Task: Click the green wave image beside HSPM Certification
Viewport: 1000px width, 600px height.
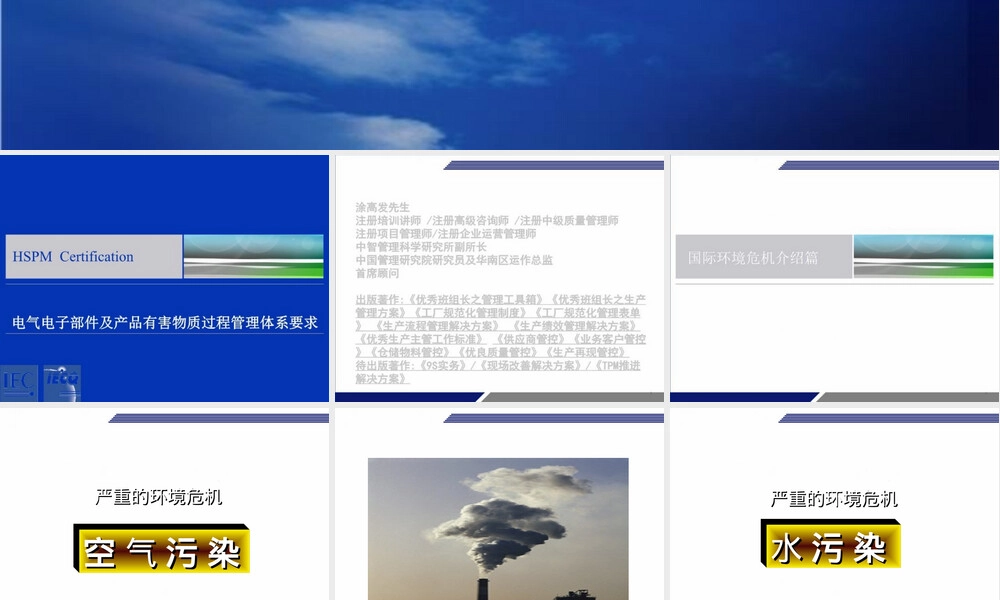Action: pos(253,256)
